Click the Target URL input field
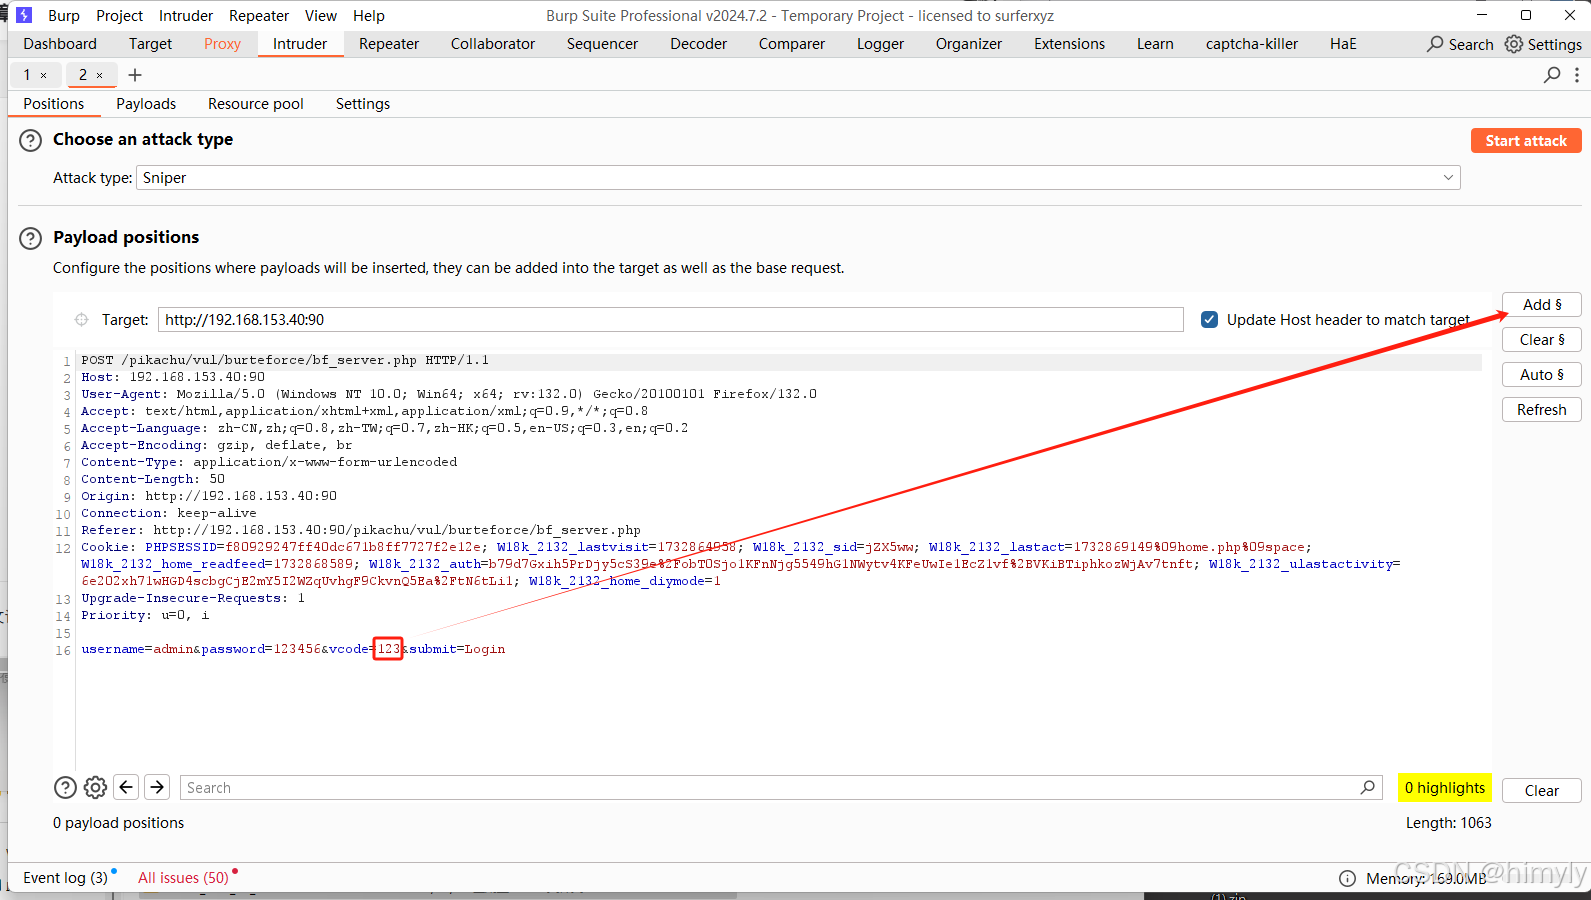Viewport: 1591px width, 900px height. tap(671, 320)
